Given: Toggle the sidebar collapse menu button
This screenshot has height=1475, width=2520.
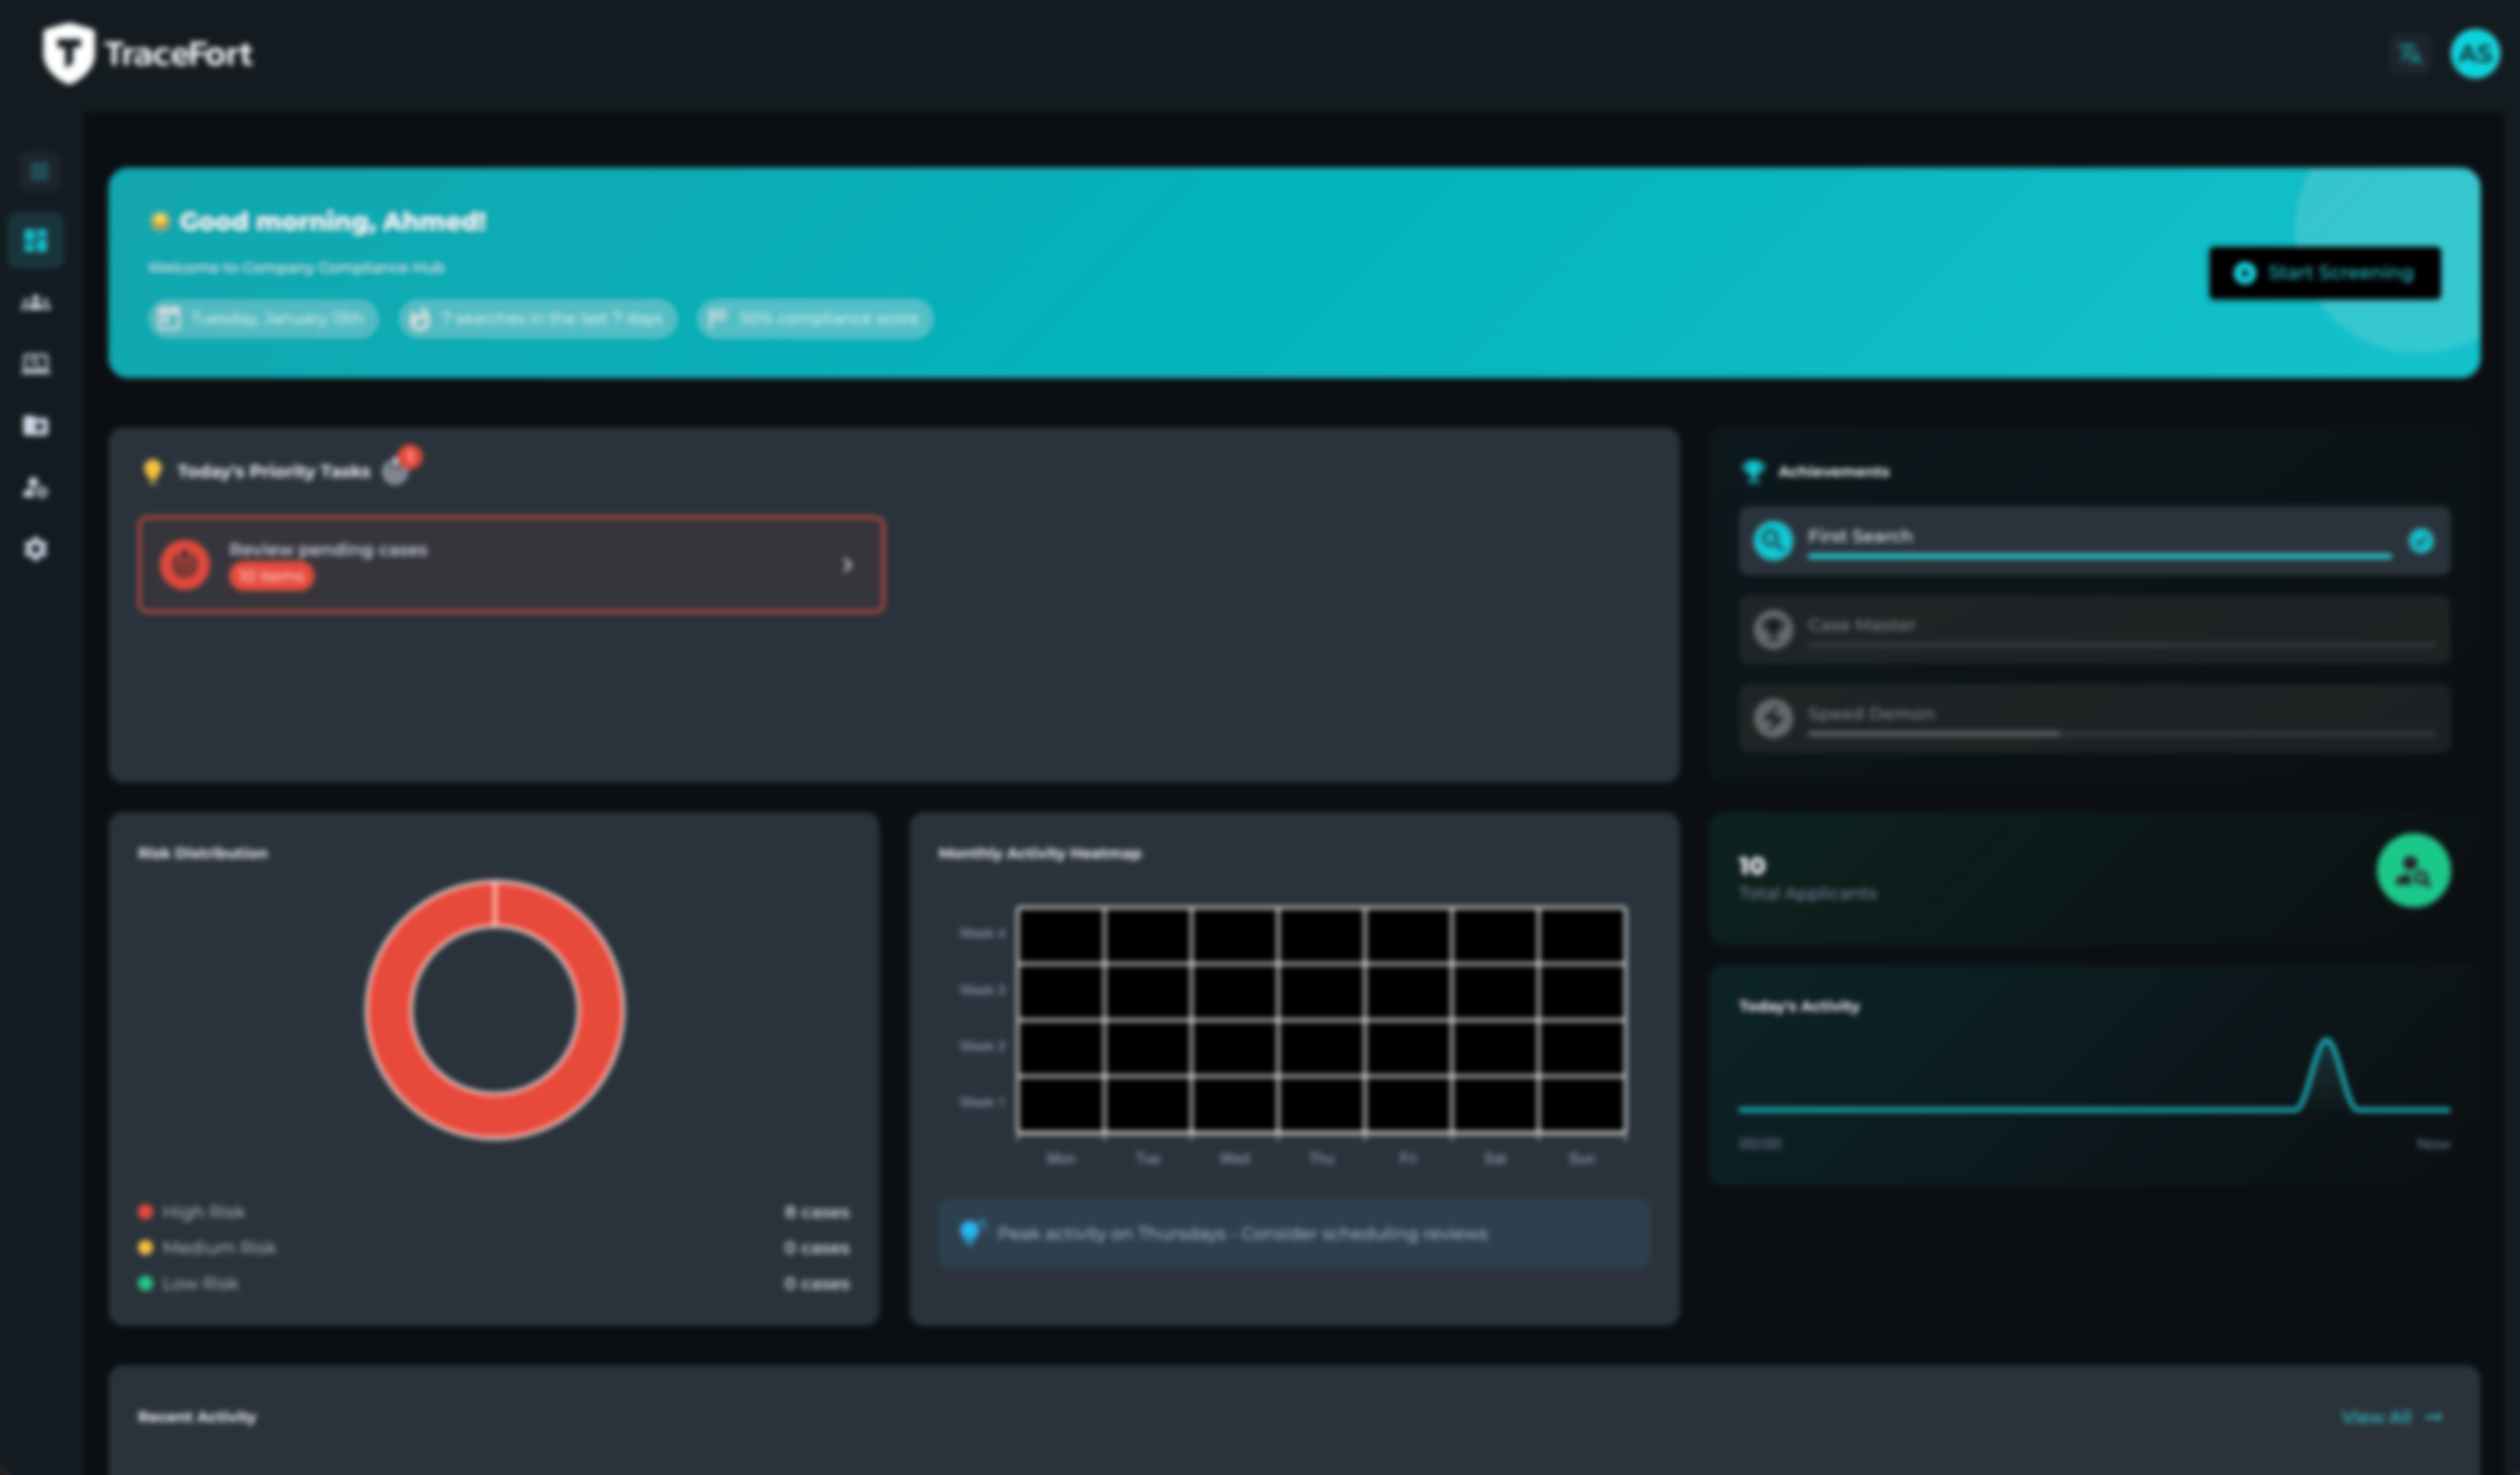Looking at the screenshot, I should 39,171.
